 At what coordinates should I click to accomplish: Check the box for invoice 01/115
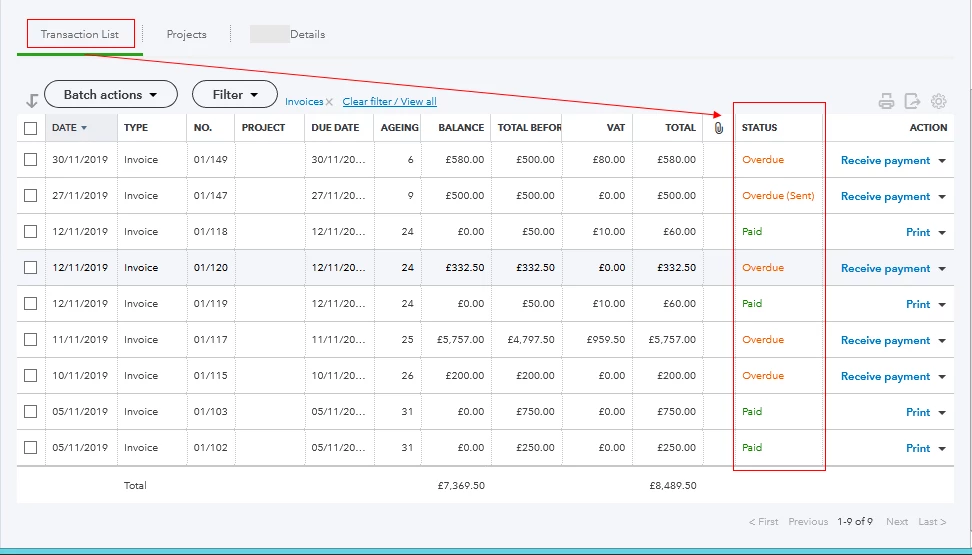point(30,375)
